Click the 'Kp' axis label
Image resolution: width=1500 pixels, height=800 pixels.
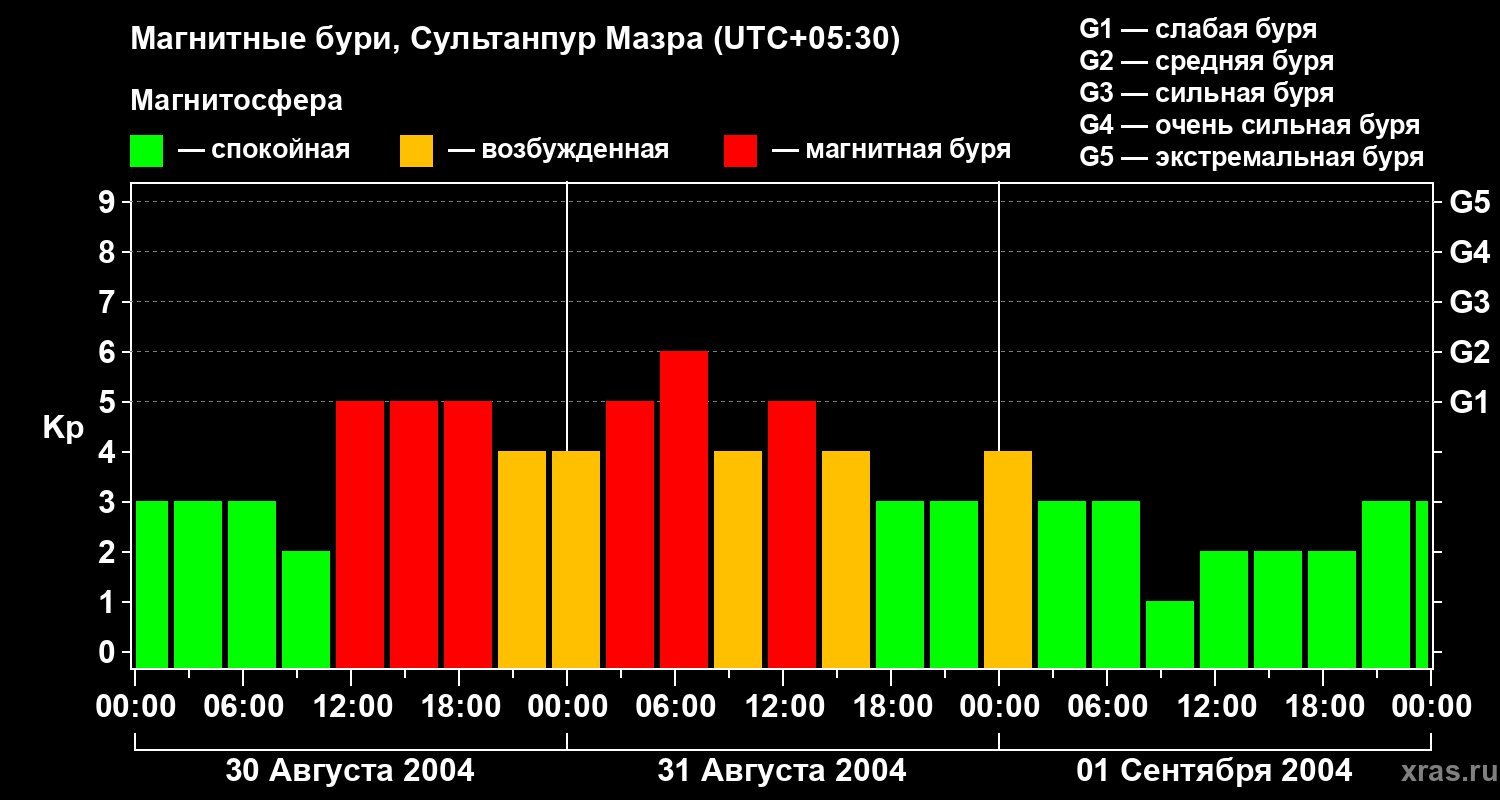coord(63,429)
